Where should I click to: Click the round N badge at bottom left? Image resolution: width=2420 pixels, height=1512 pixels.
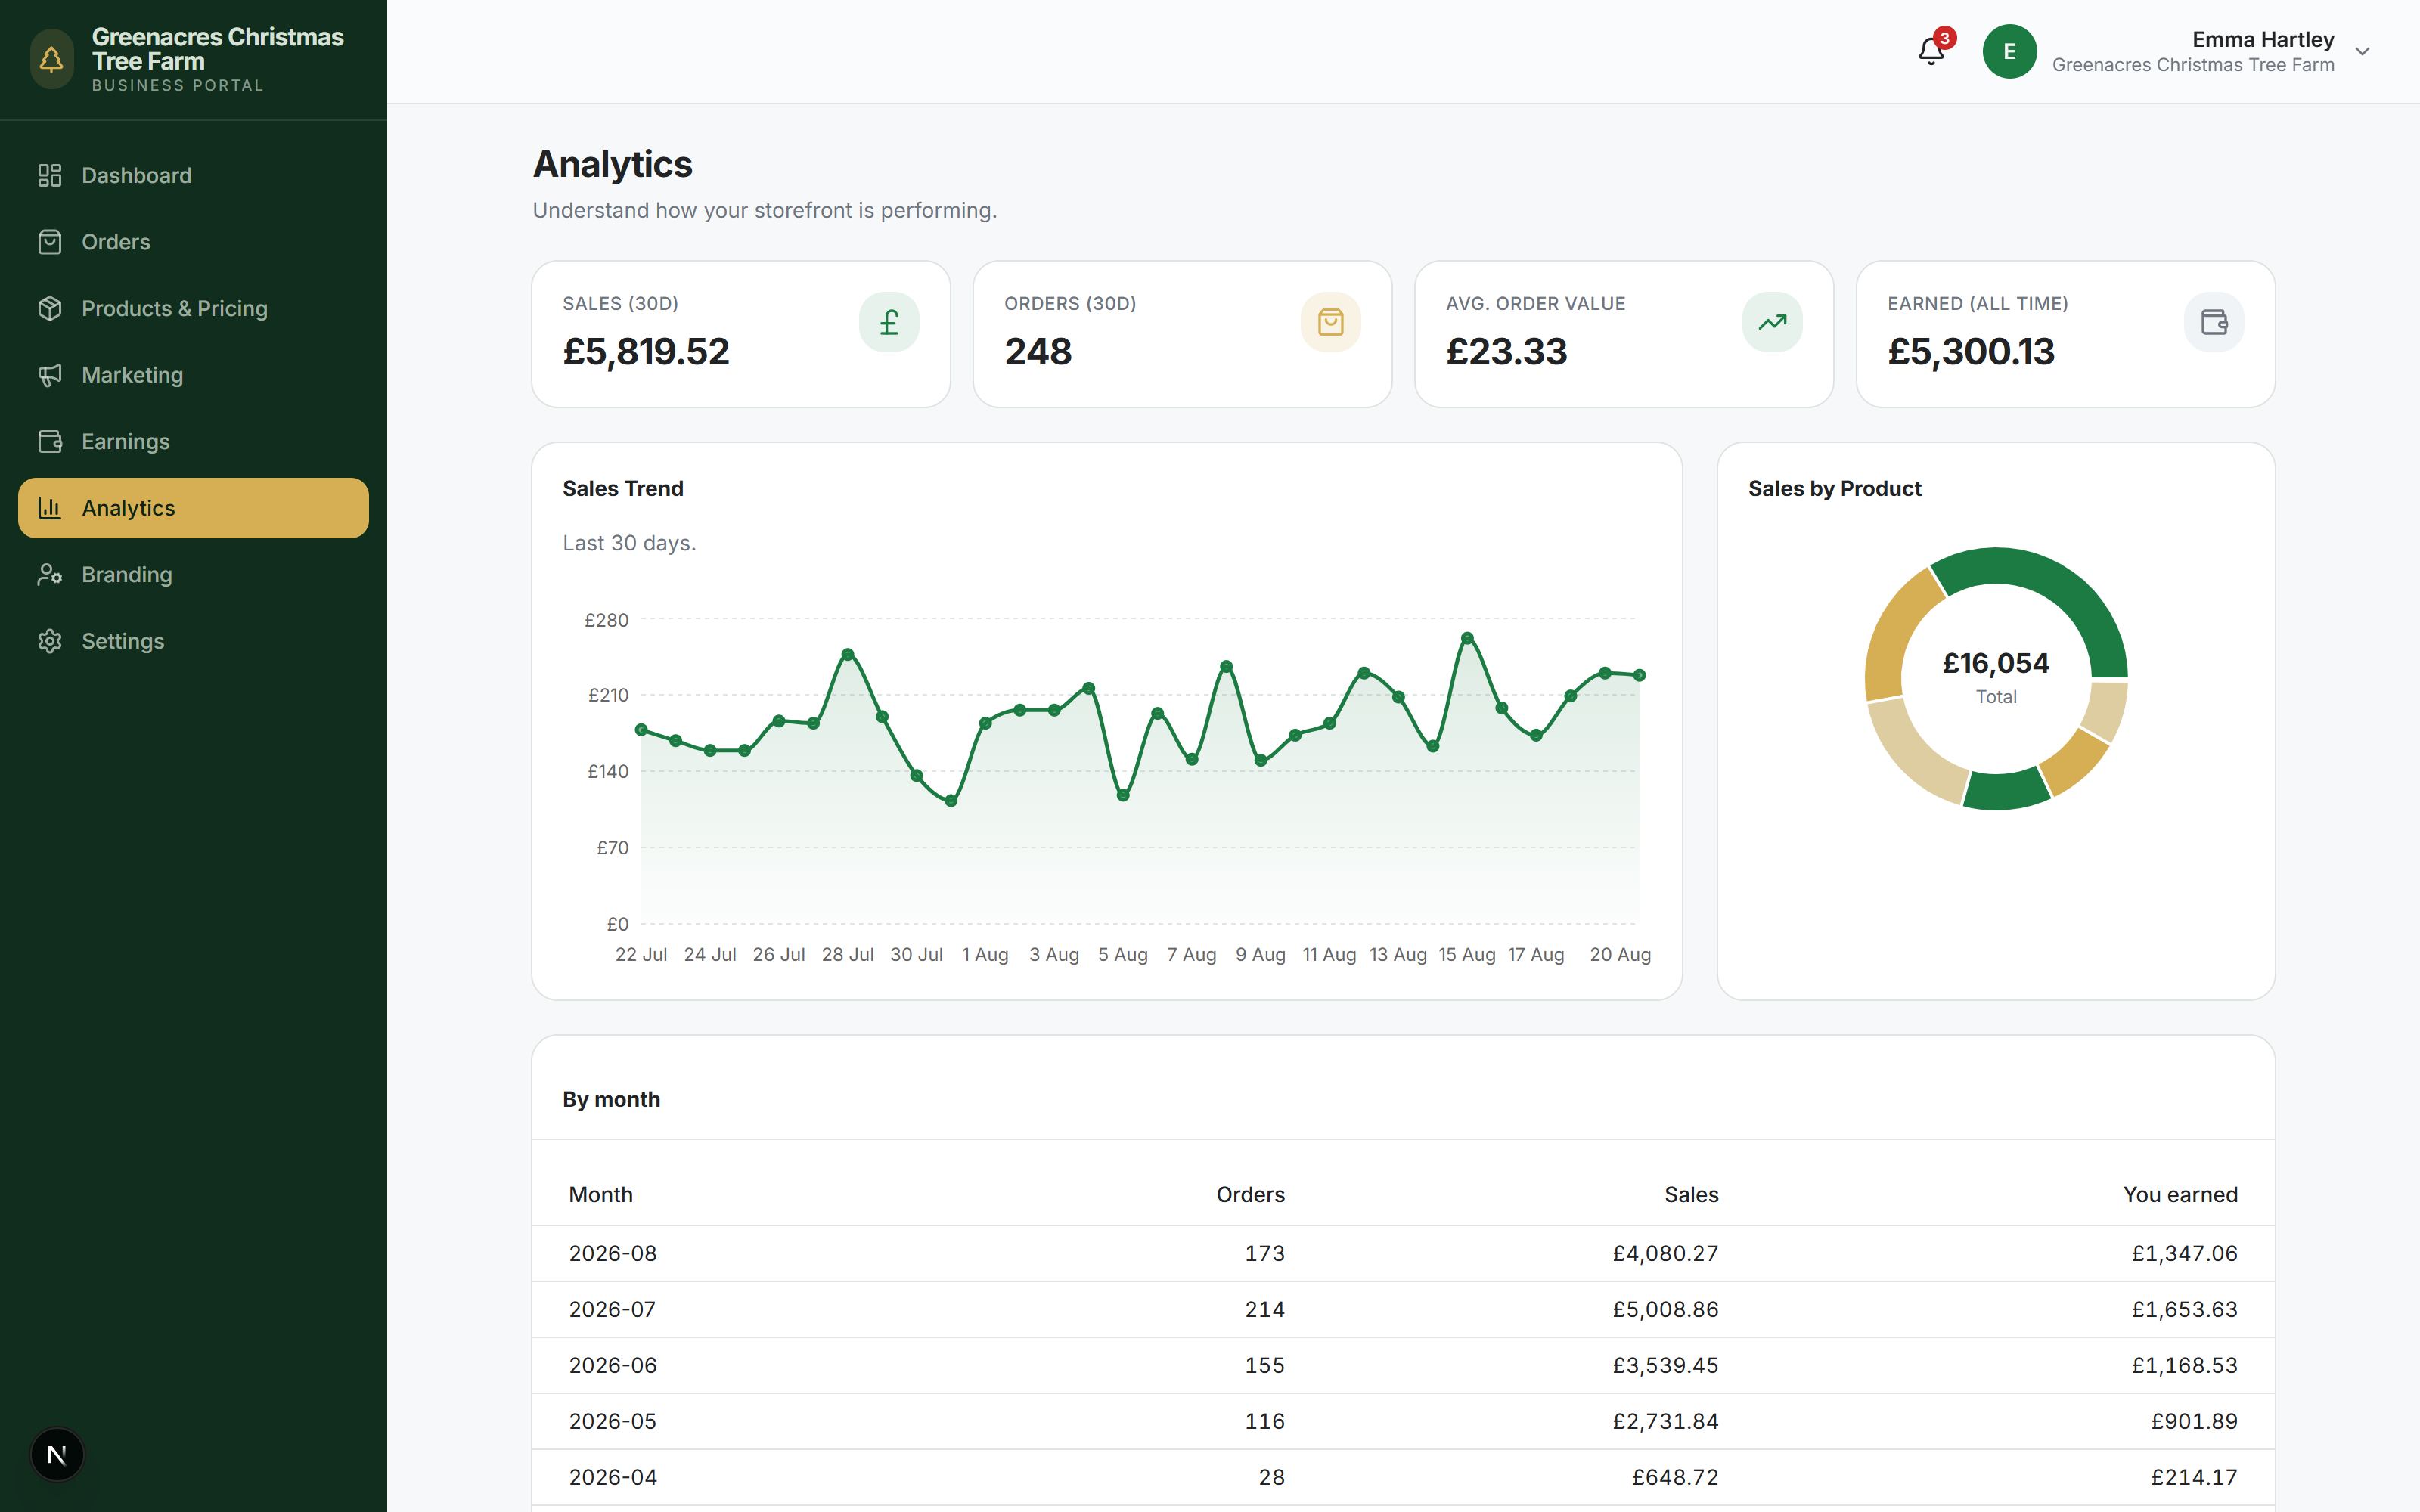tap(57, 1455)
